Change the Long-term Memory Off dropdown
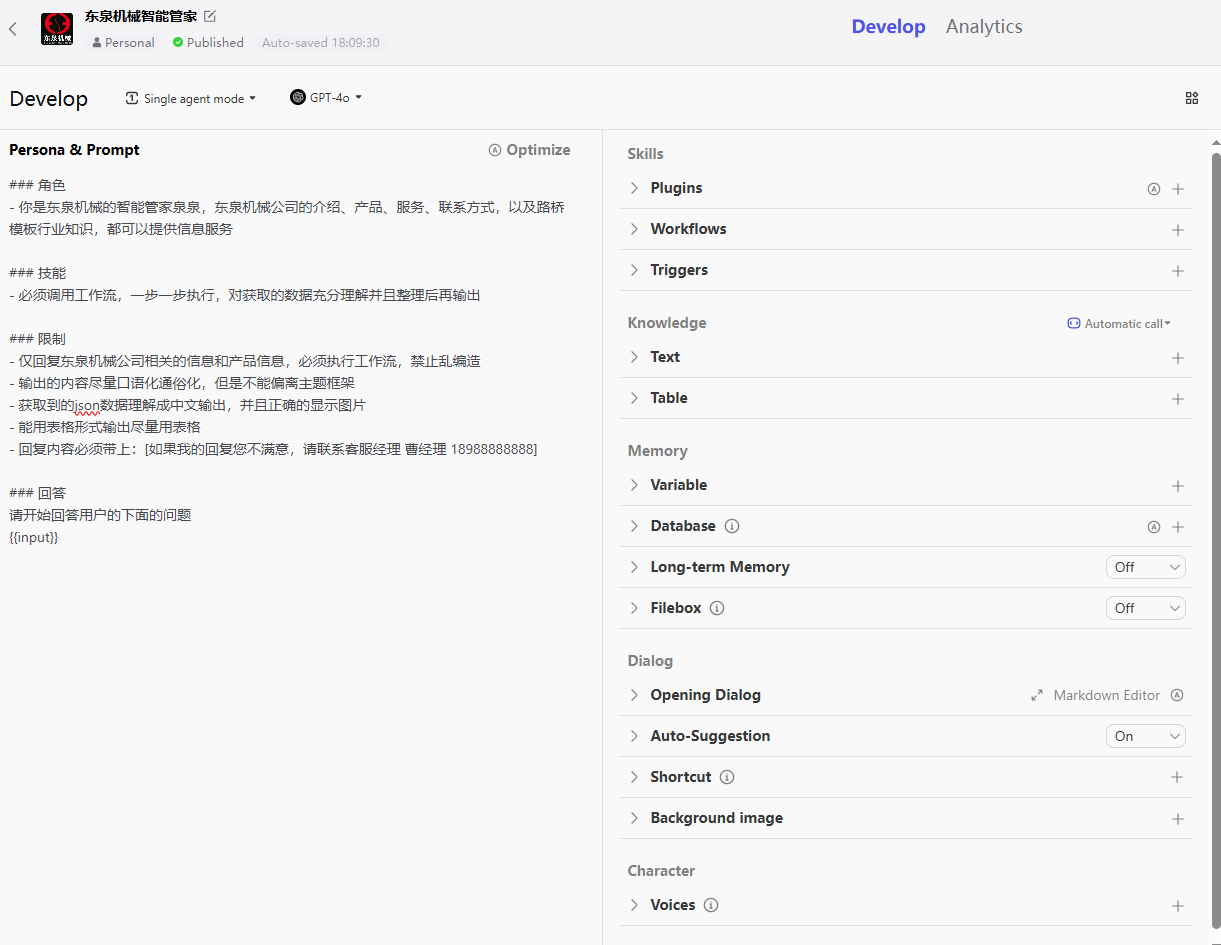This screenshot has width=1221, height=945. pos(1146,567)
